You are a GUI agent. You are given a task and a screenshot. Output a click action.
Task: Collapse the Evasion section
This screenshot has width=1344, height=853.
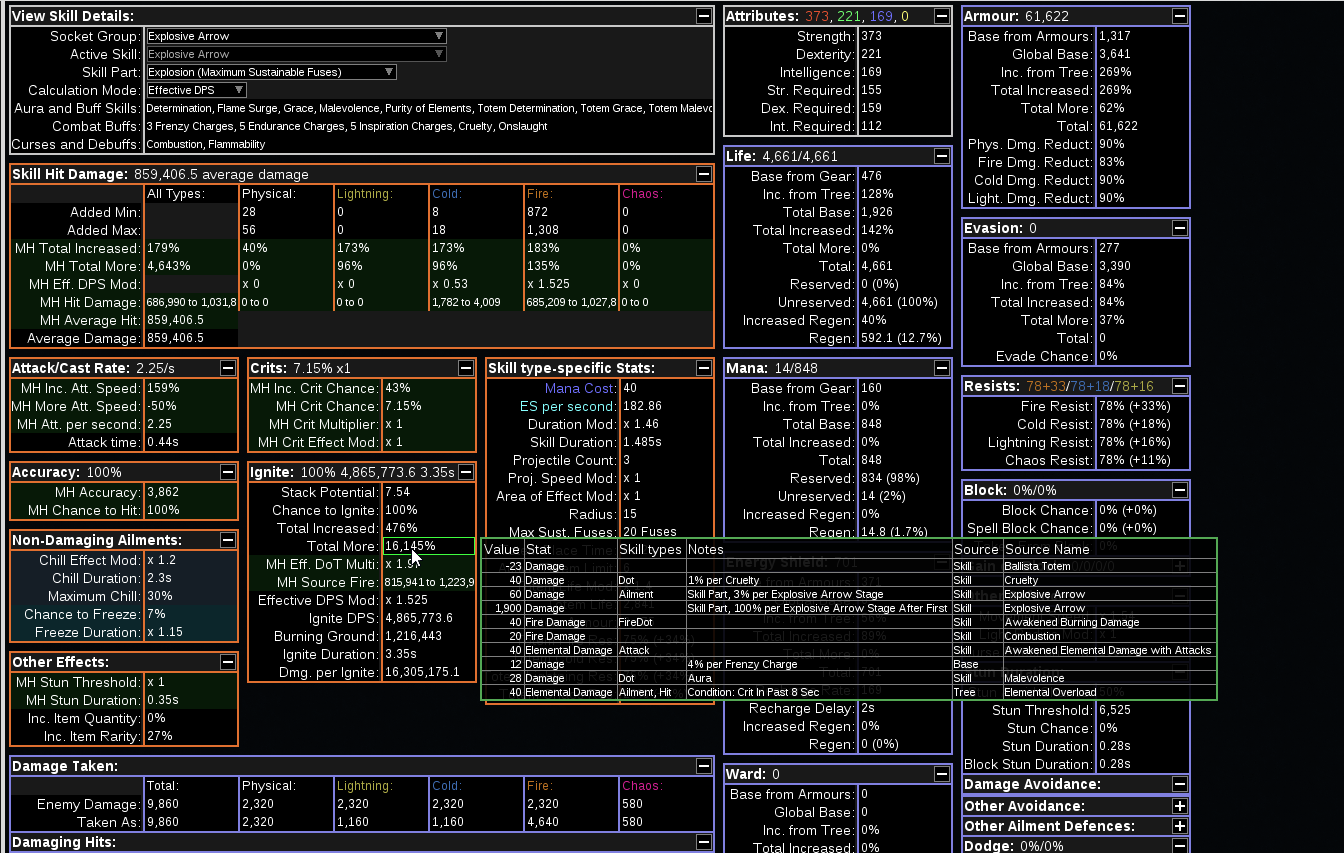[1180, 228]
